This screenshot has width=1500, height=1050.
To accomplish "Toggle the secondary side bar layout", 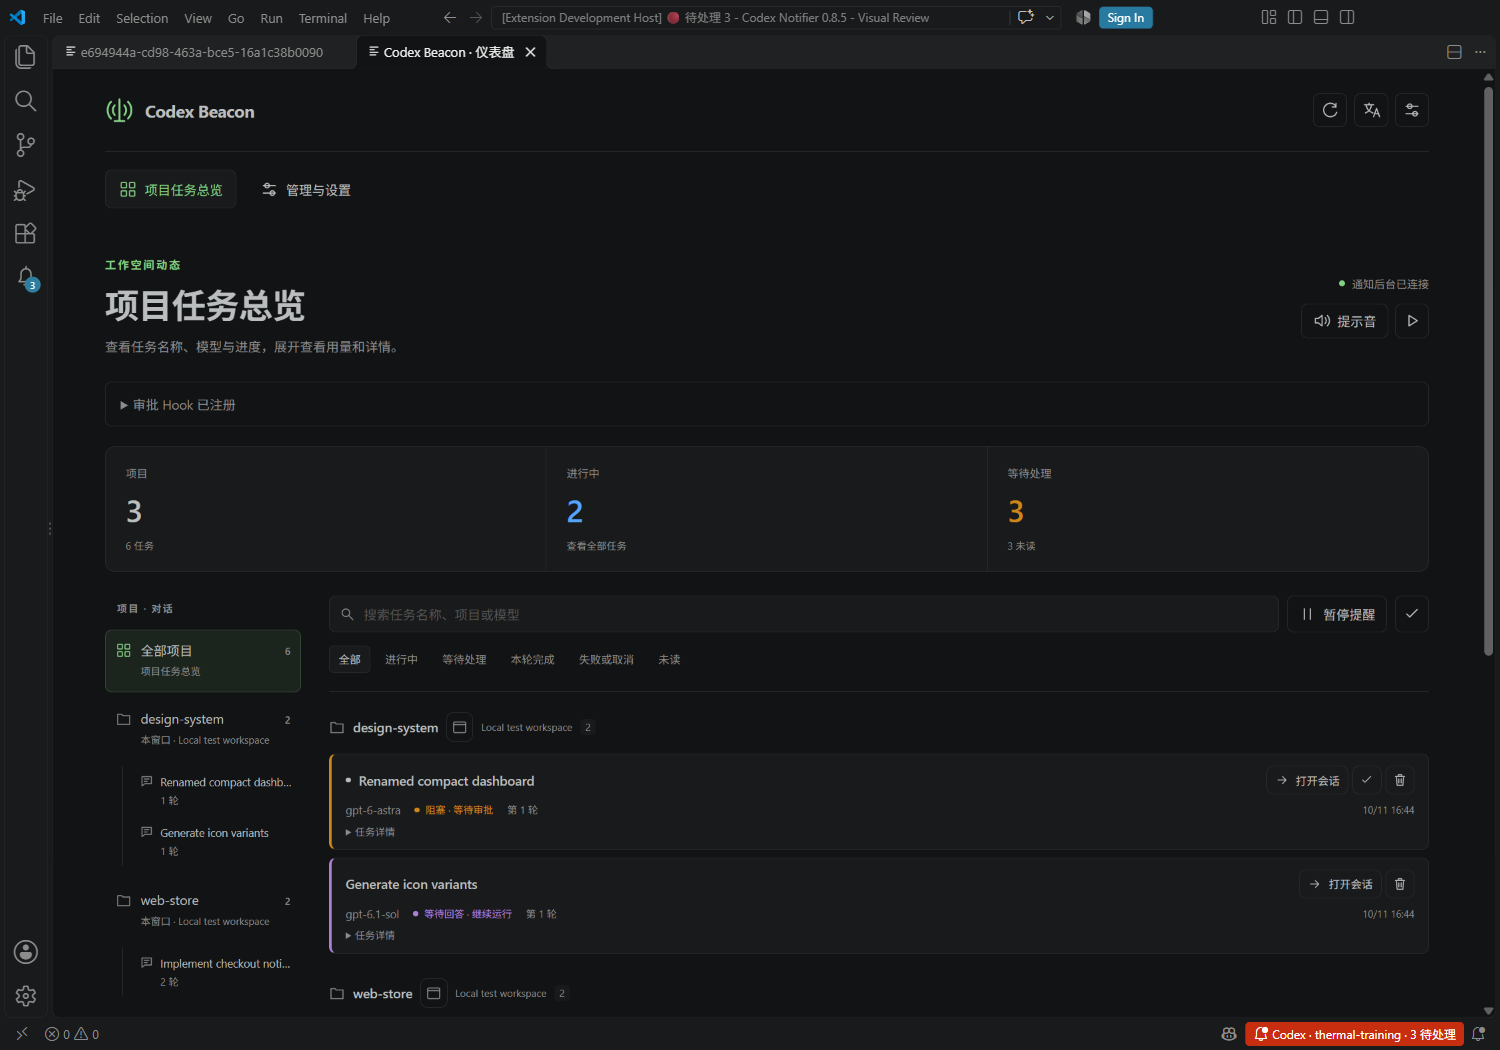I will pos(1347,17).
